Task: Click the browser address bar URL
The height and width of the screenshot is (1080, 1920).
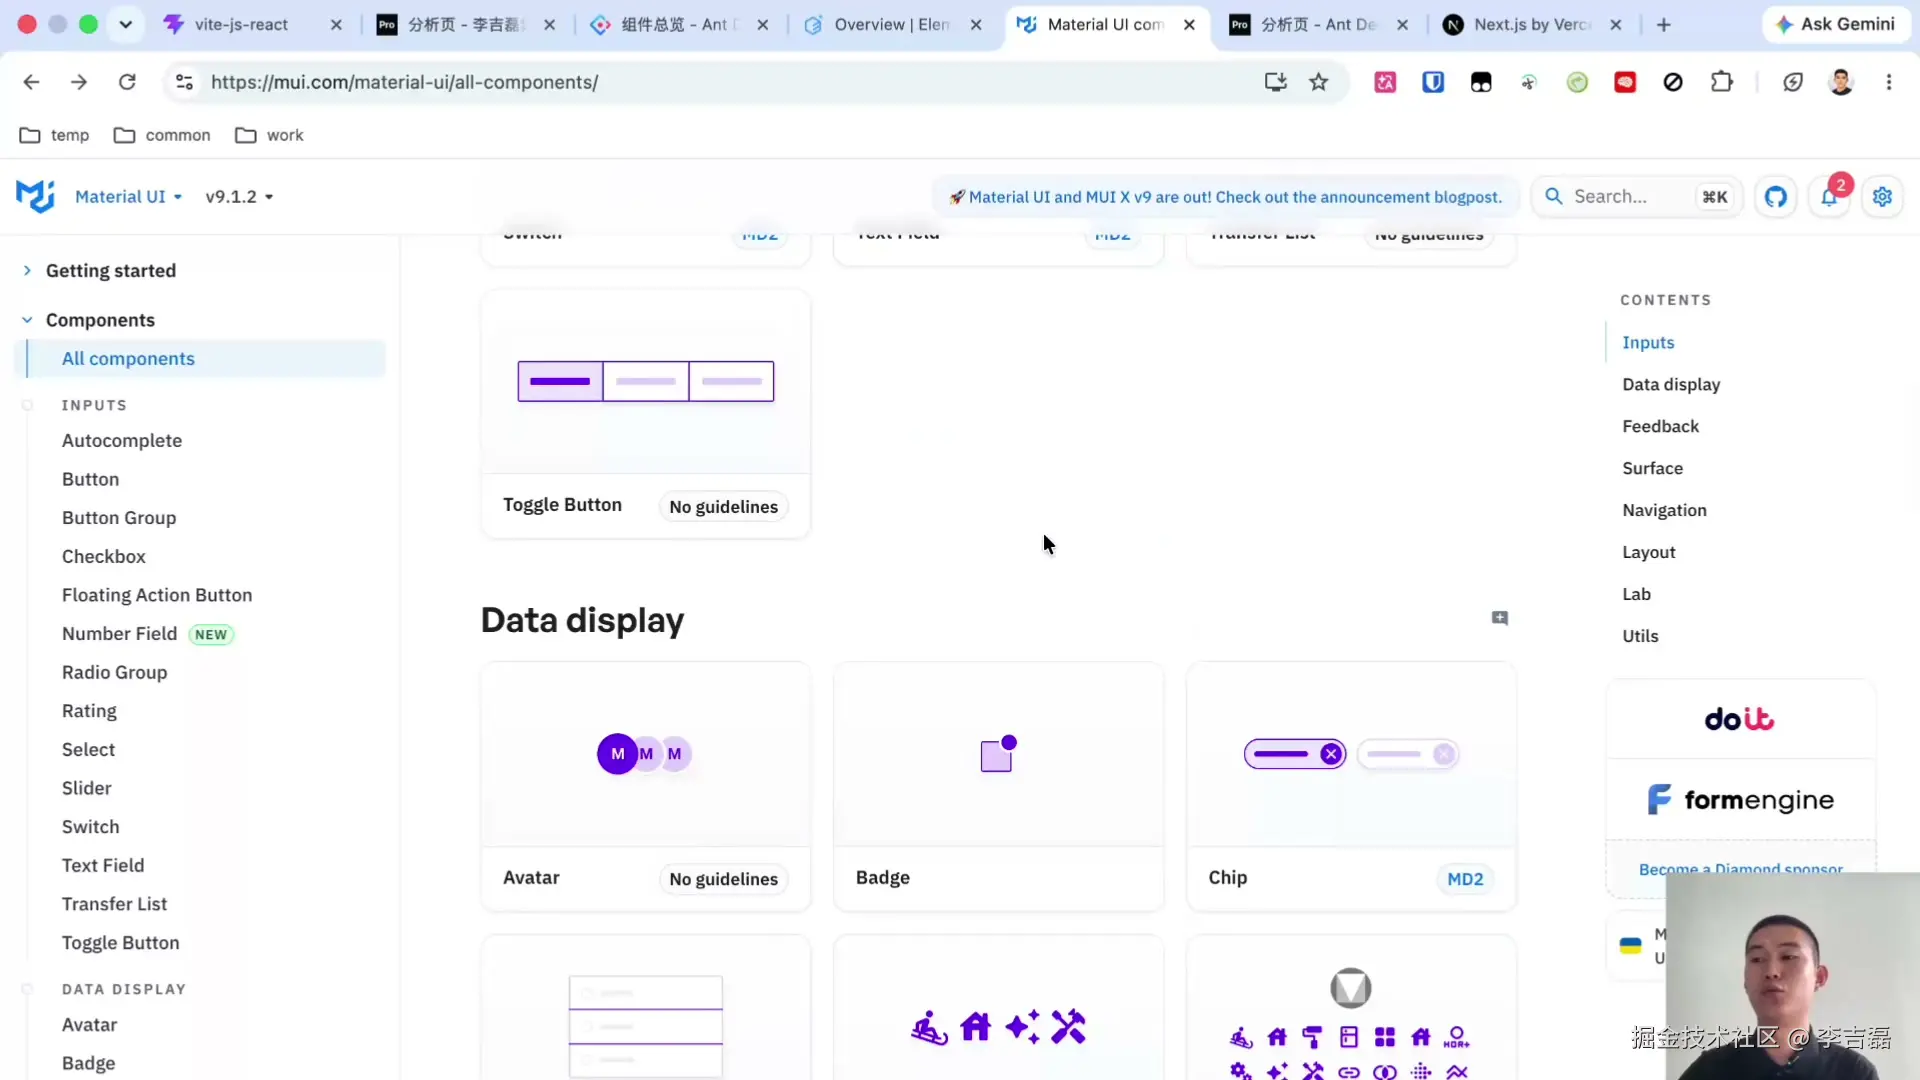Action: [x=404, y=82]
